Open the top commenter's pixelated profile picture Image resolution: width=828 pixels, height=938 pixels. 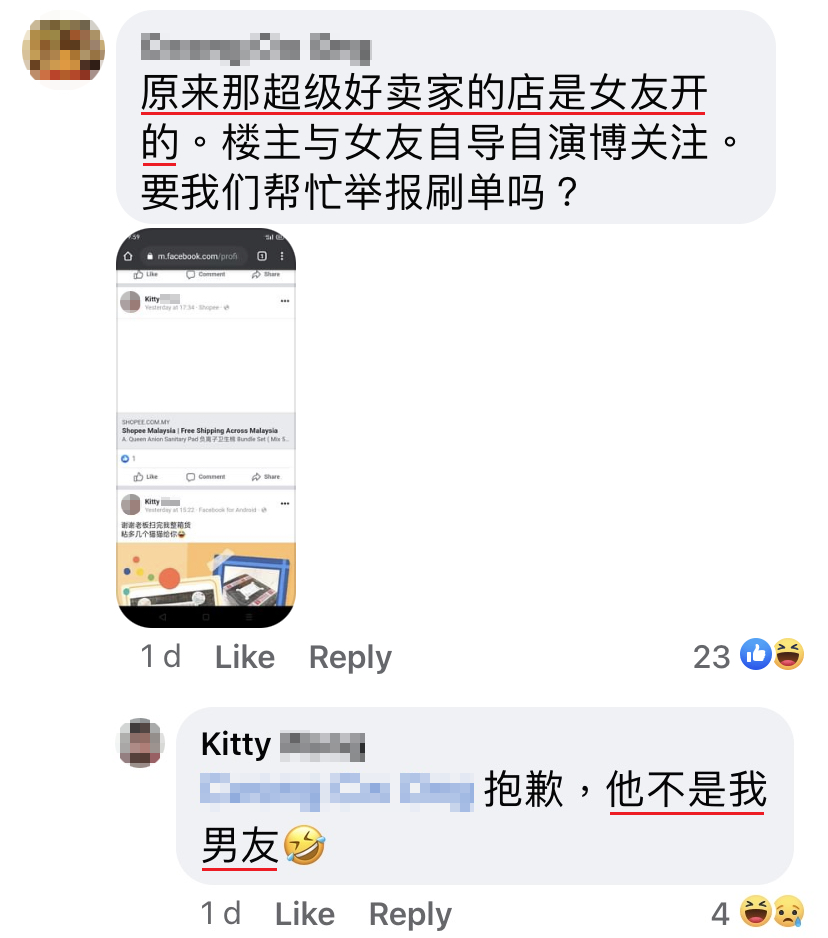pyautogui.click(x=63, y=50)
